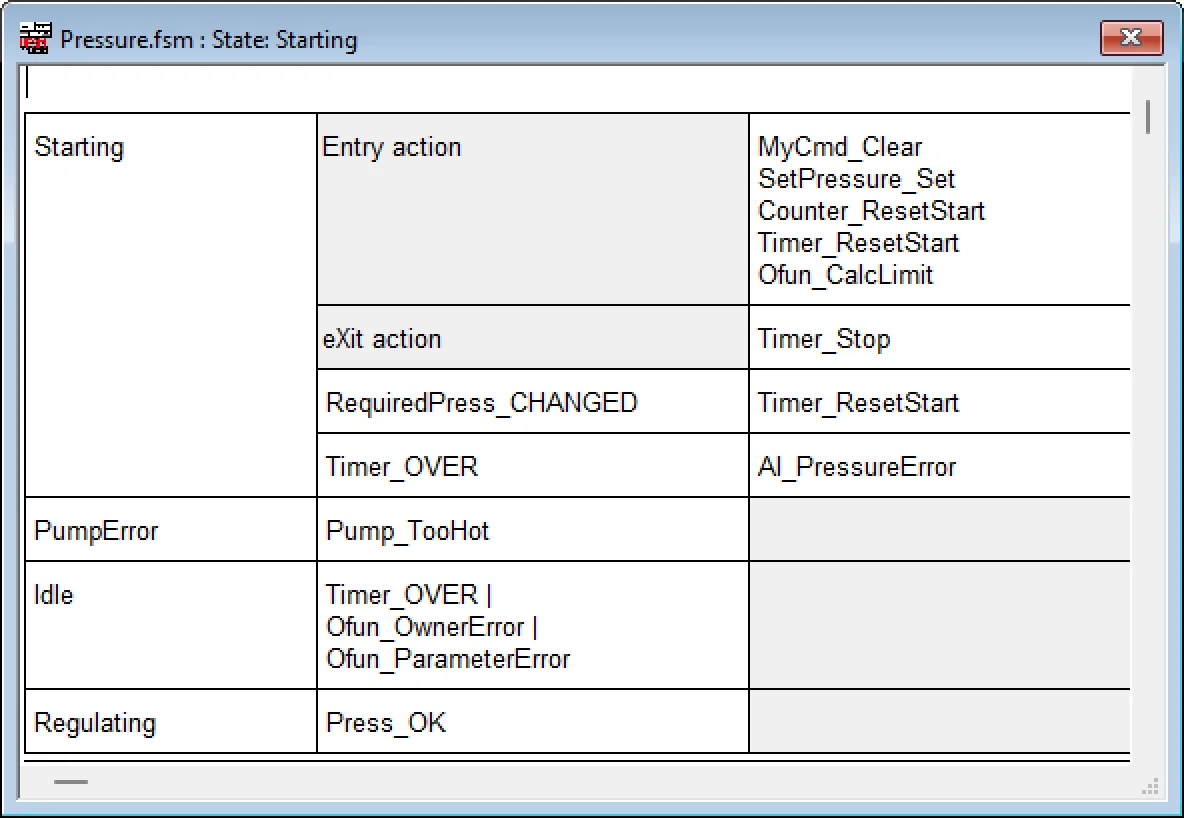Select the MyCmd_Clear action
This screenshot has width=1184, height=818.
839,147
